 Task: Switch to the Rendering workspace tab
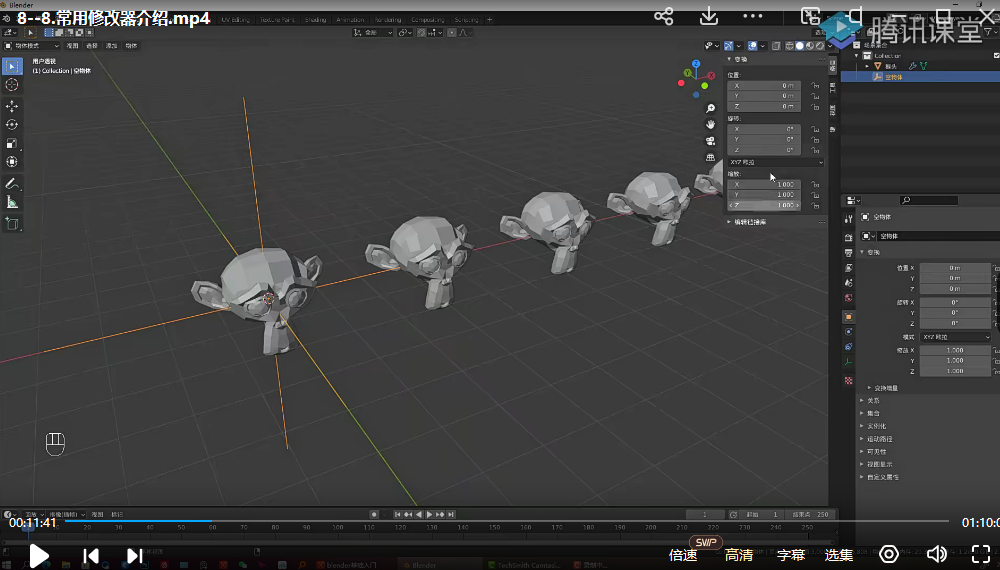(x=388, y=20)
